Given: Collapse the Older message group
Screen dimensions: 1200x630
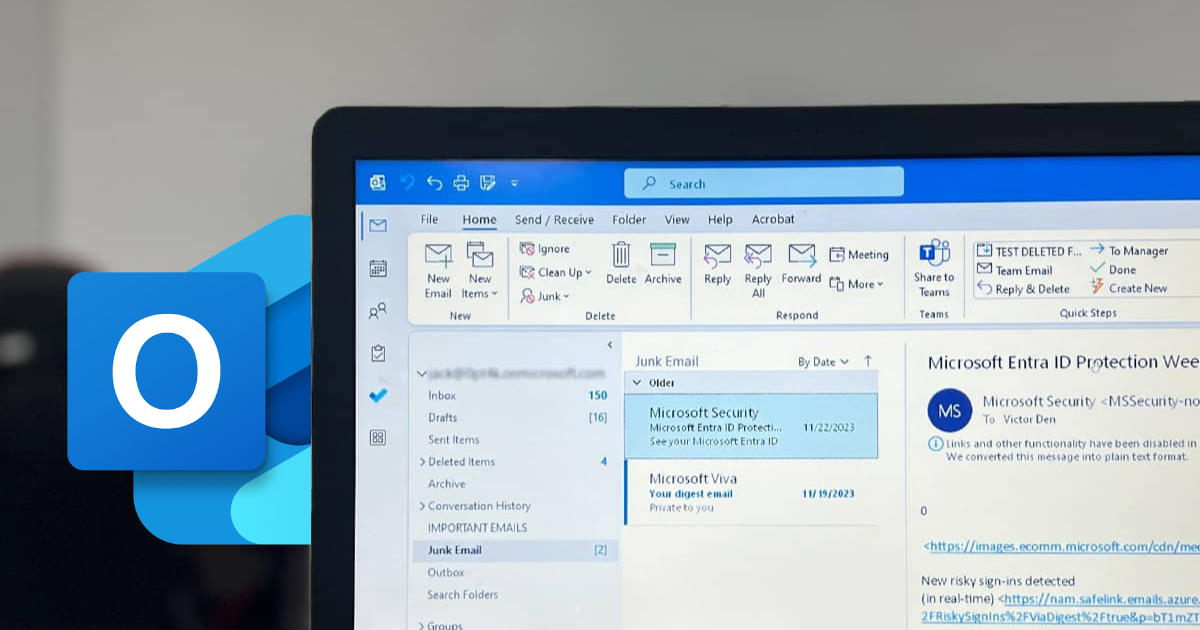Looking at the screenshot, I should (x=637, y=382).
